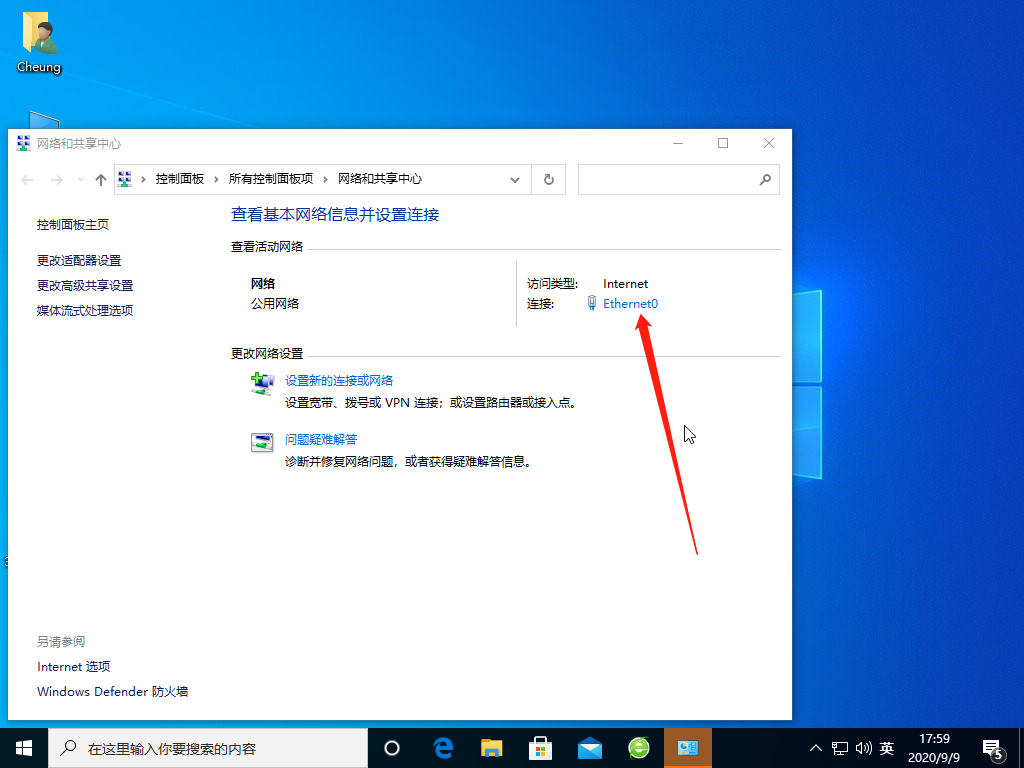
Task: Open File Explorer from taskbar
Action: coord(492,748)
